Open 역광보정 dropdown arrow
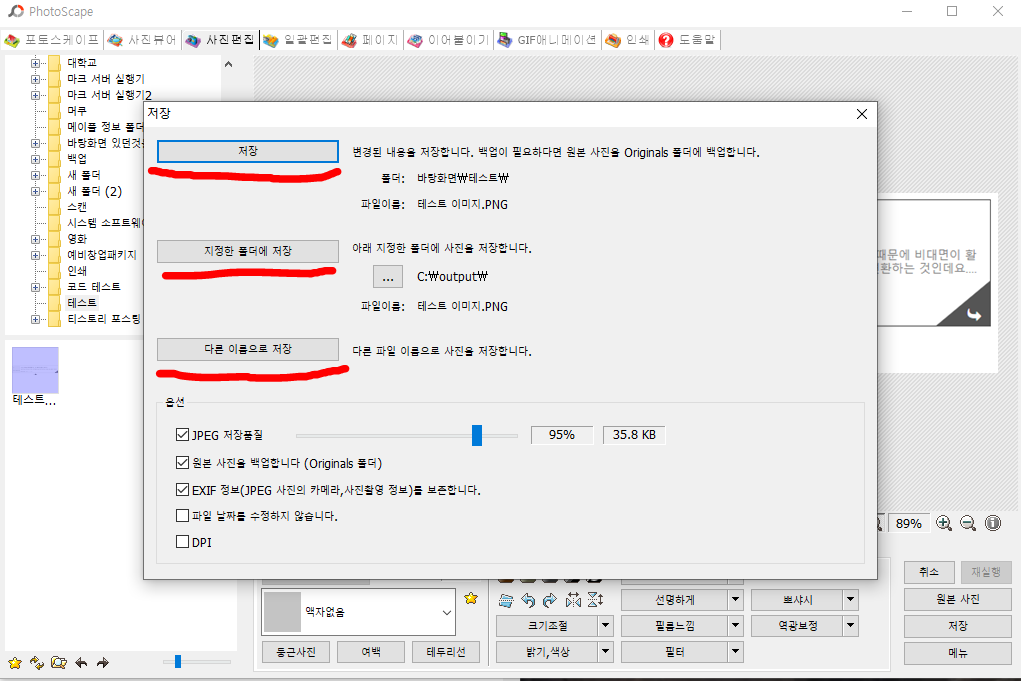Image resolution: width=1021 pixels, height=681 pixels. tap(850, 626)
